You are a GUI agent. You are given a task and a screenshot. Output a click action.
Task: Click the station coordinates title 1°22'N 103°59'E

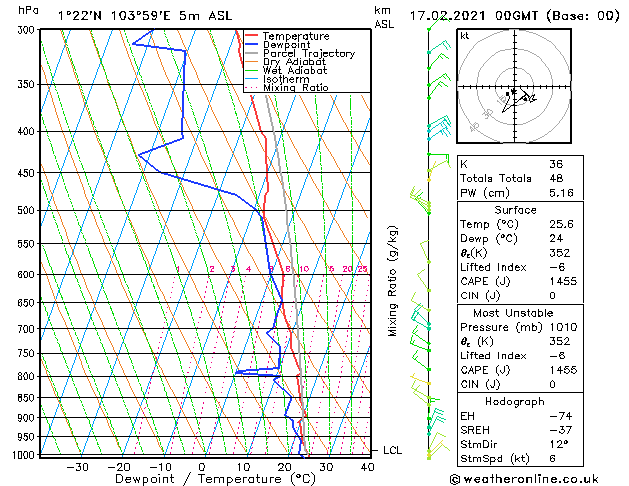click(x=114, y=16)
